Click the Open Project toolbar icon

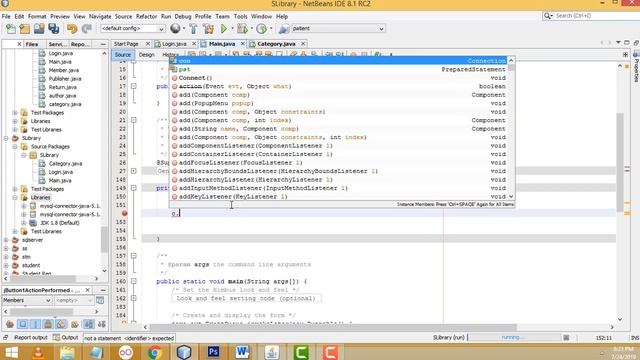point(39,29)
